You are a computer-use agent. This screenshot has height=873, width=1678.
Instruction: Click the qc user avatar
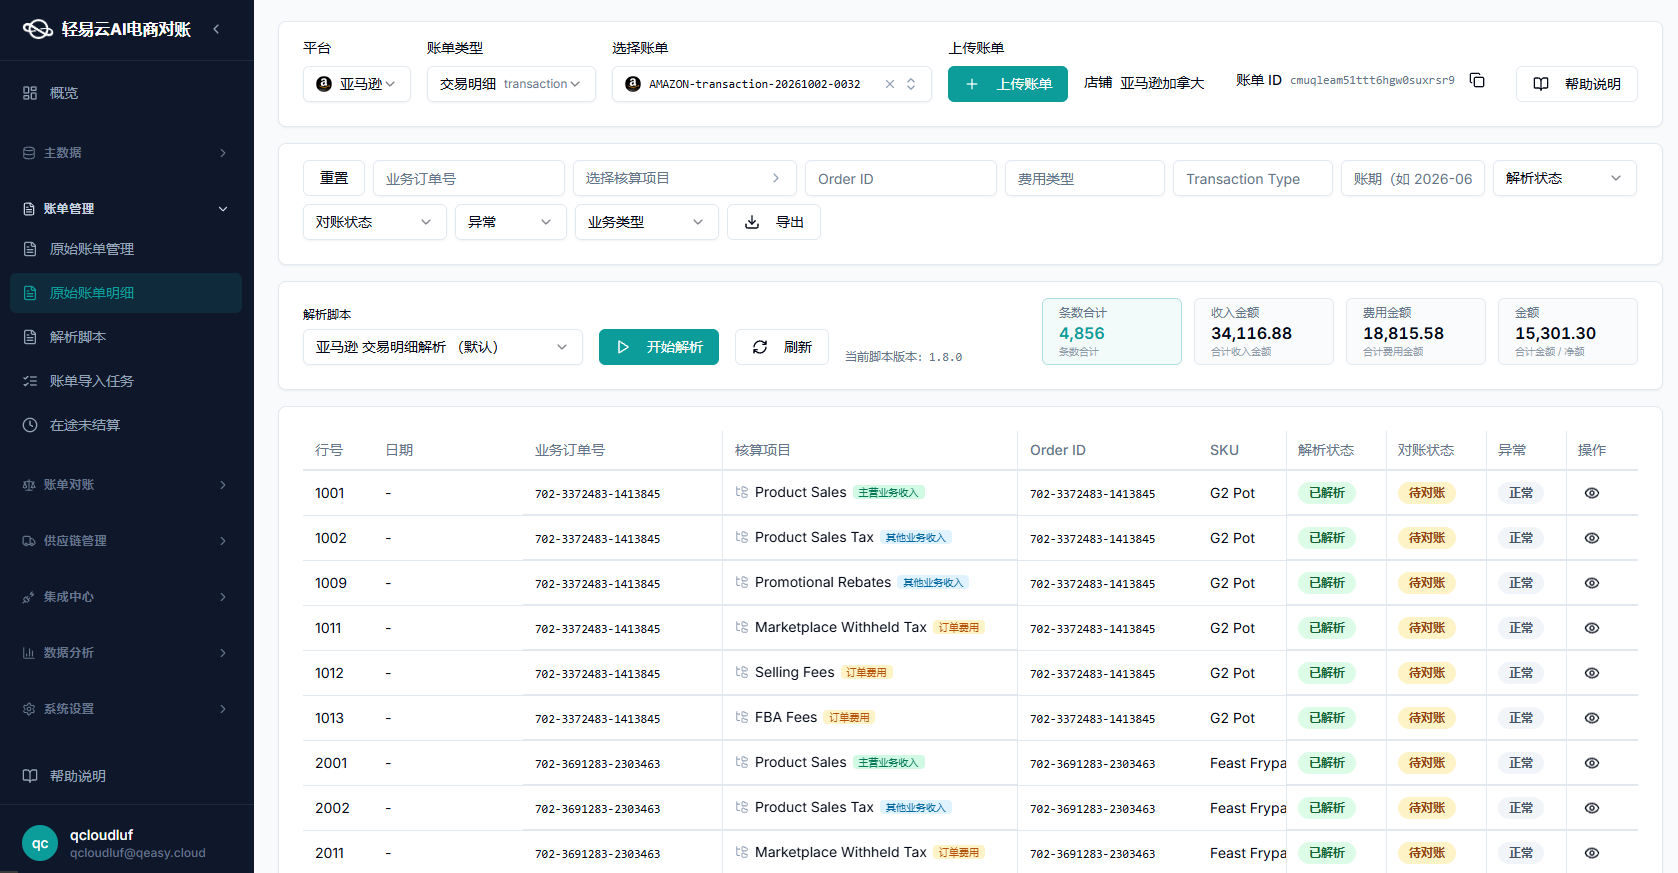40,843
